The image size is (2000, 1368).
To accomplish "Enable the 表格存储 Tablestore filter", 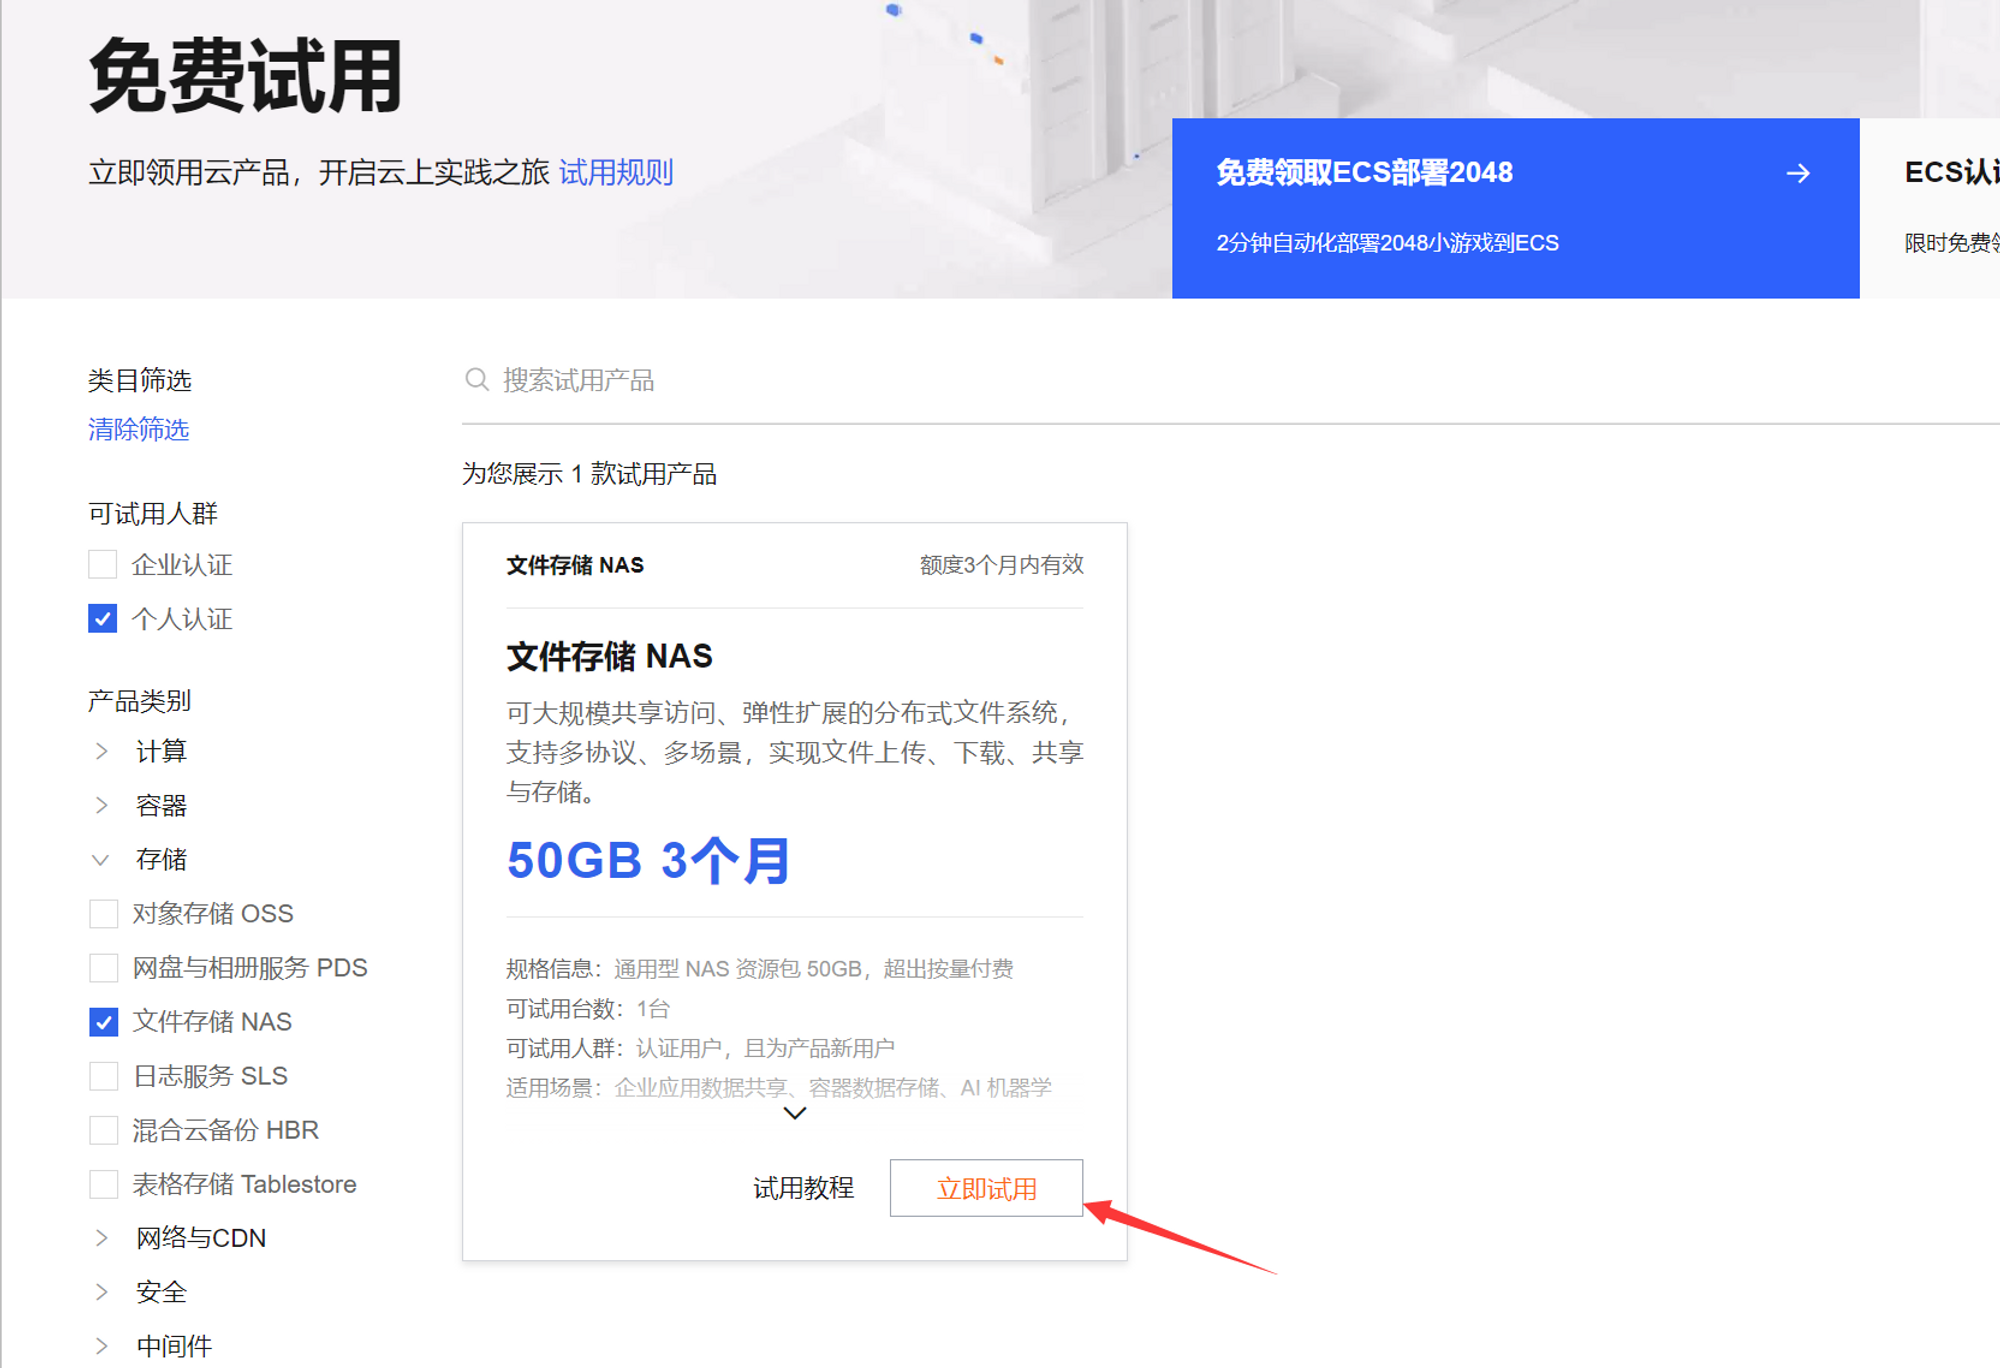I will pos(103,1184).
